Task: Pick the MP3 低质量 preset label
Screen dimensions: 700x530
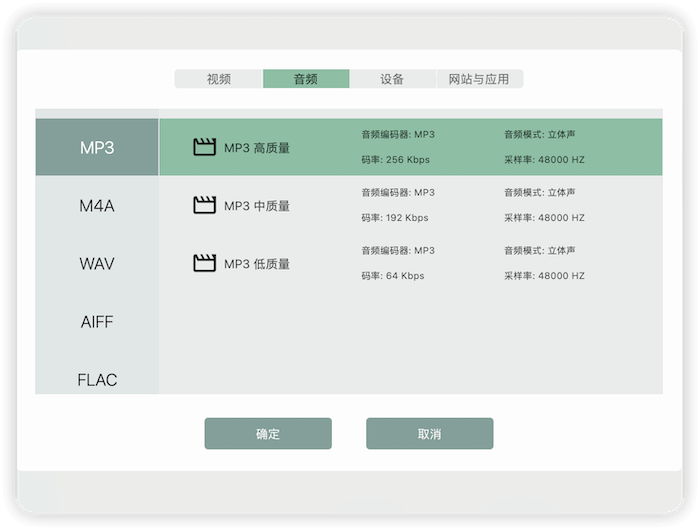Action: [x=257, y=264]
